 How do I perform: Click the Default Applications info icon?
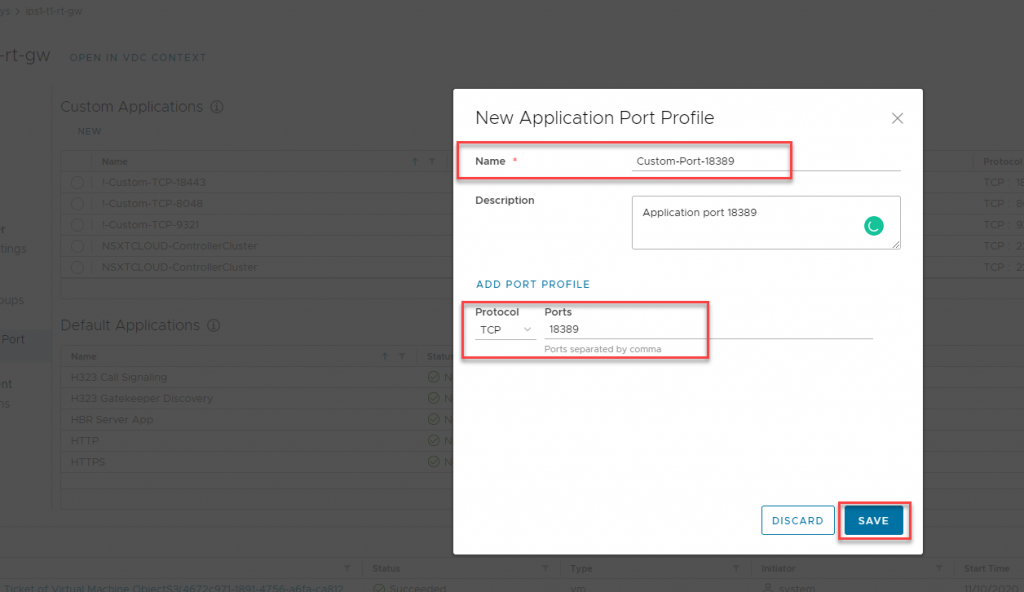pos(214,326)
